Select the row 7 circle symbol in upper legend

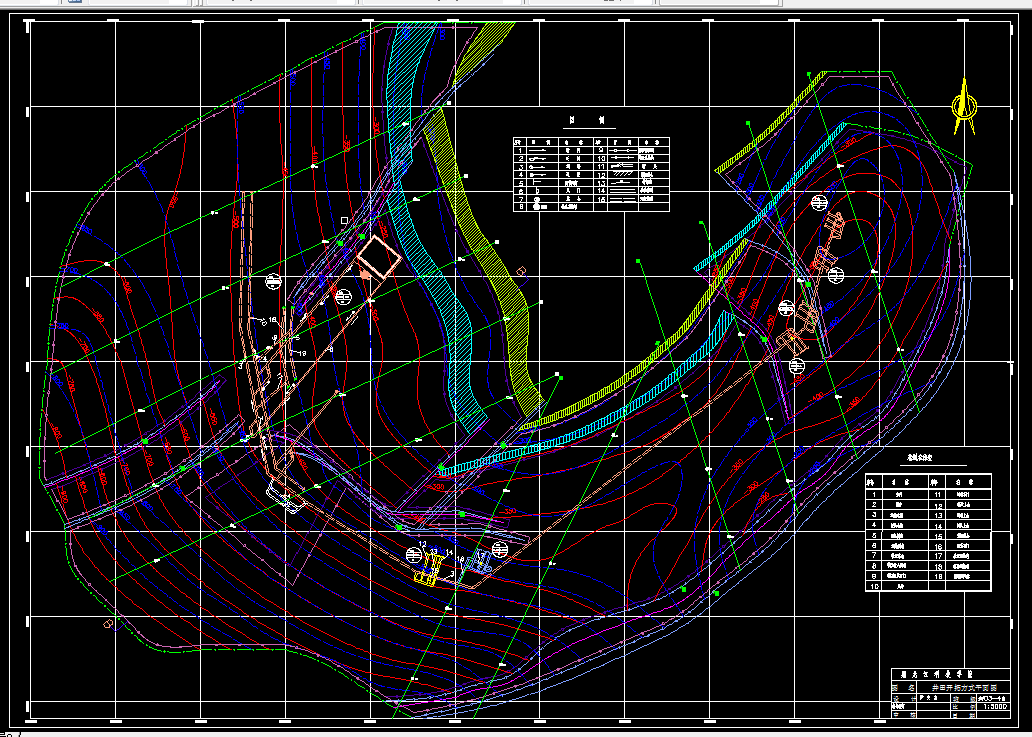[537, 199]
